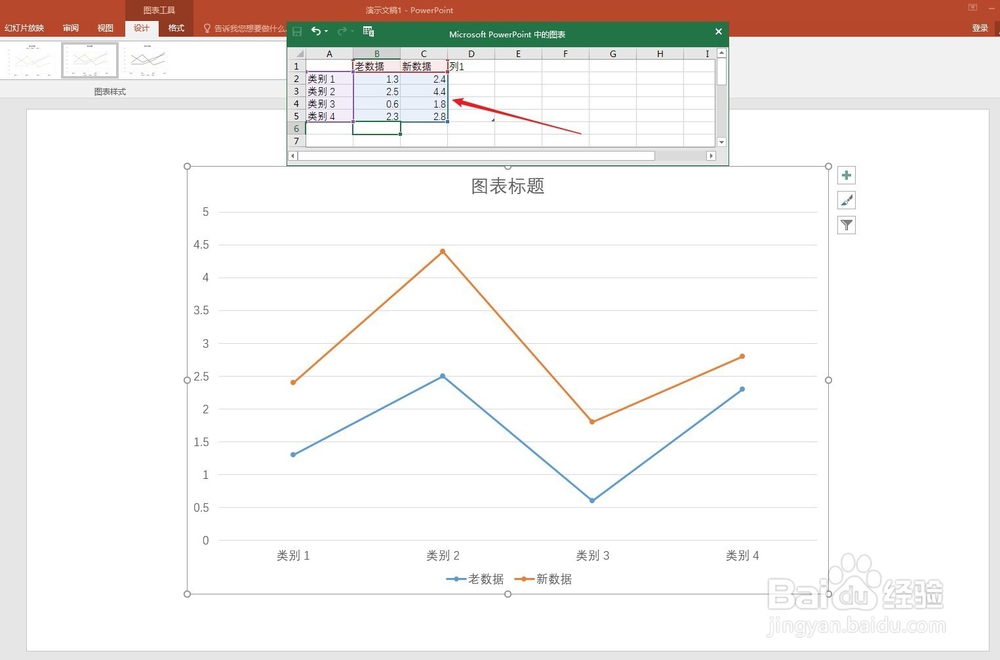Open the Chart Filters funnel button
This screenshot has height=660, width=1000.
coord(846,225)
